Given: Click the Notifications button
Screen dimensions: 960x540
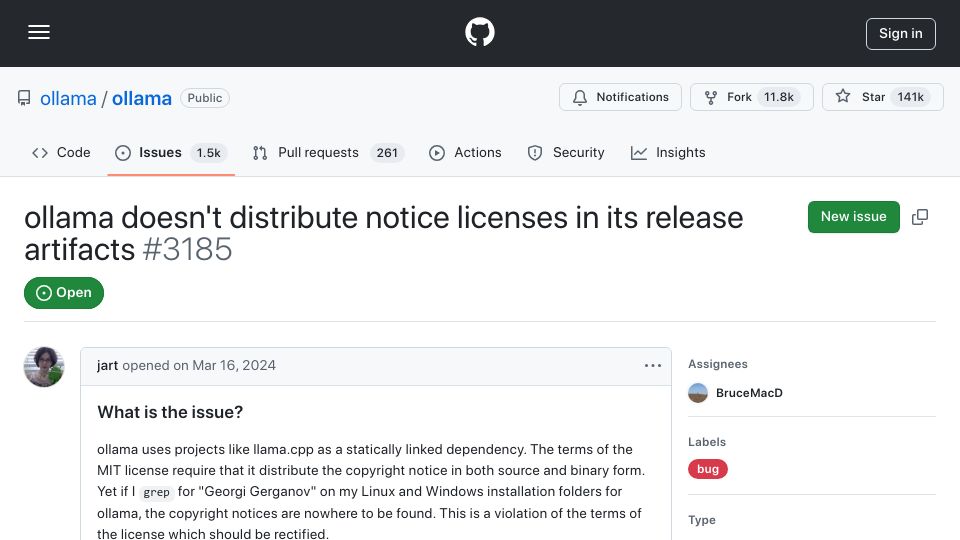Looking at the screenshot, I should [620, 97].
